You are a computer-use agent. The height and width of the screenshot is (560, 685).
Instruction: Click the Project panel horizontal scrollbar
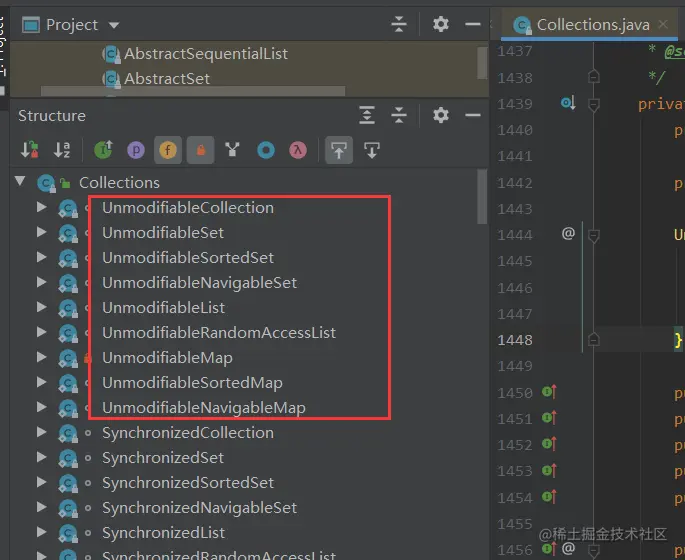(x=193, y=91)
